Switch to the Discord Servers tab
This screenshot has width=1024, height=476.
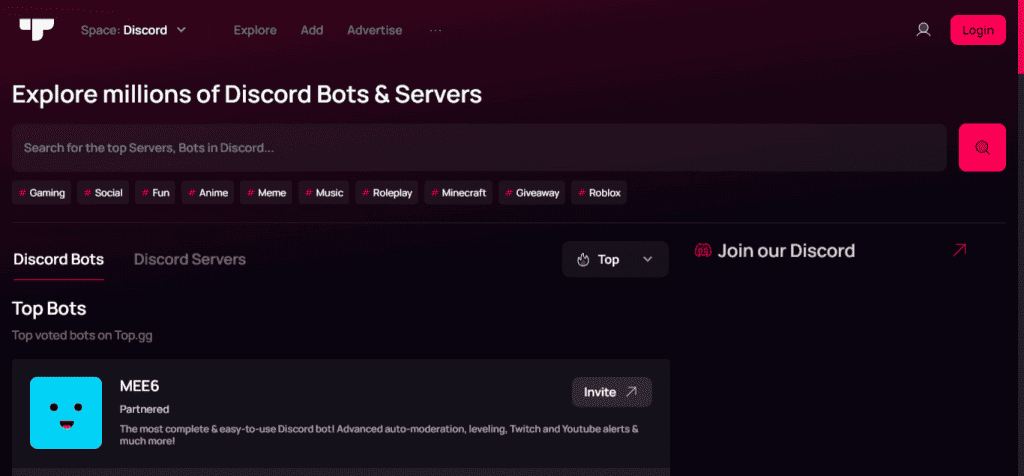[x=190, y=260]
